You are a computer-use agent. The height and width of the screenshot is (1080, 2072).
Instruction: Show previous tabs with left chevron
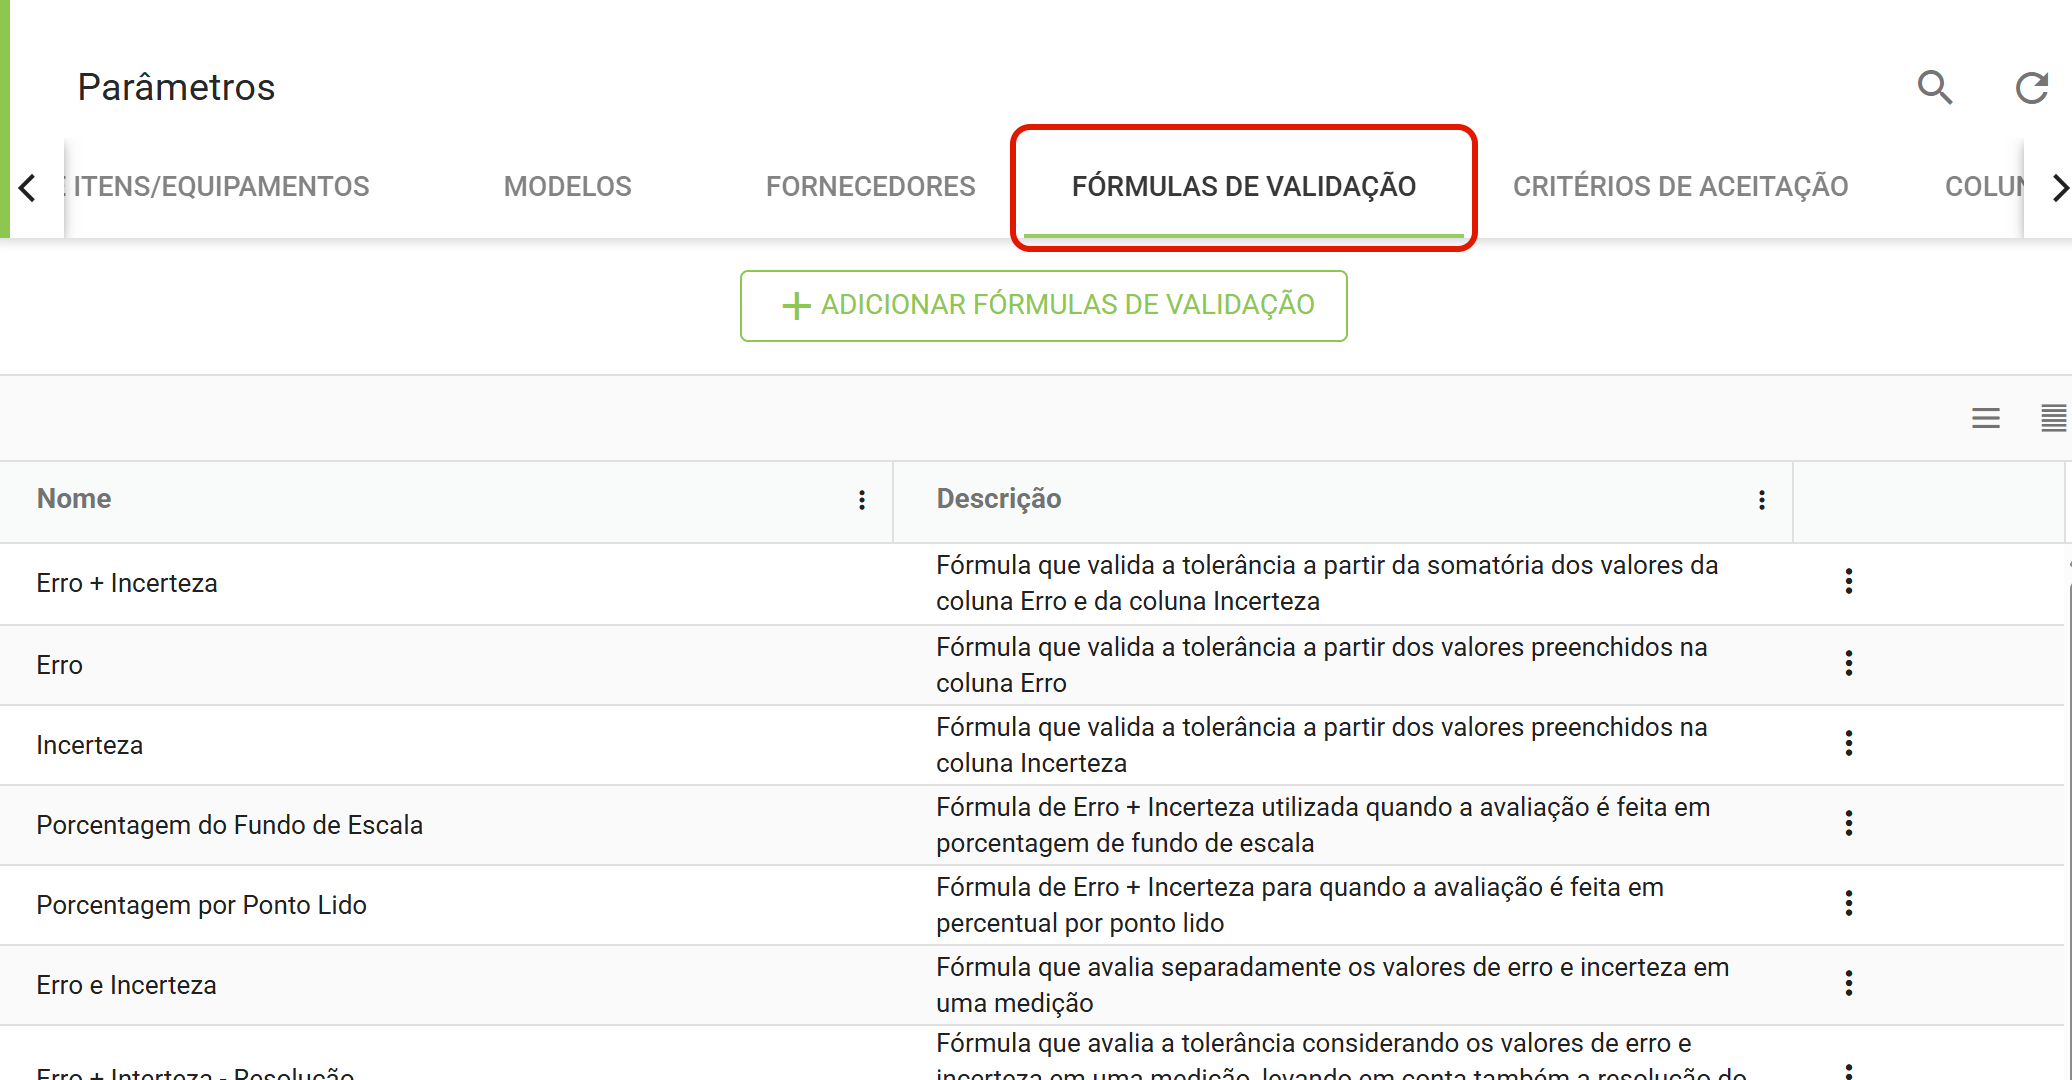[28, 187]
